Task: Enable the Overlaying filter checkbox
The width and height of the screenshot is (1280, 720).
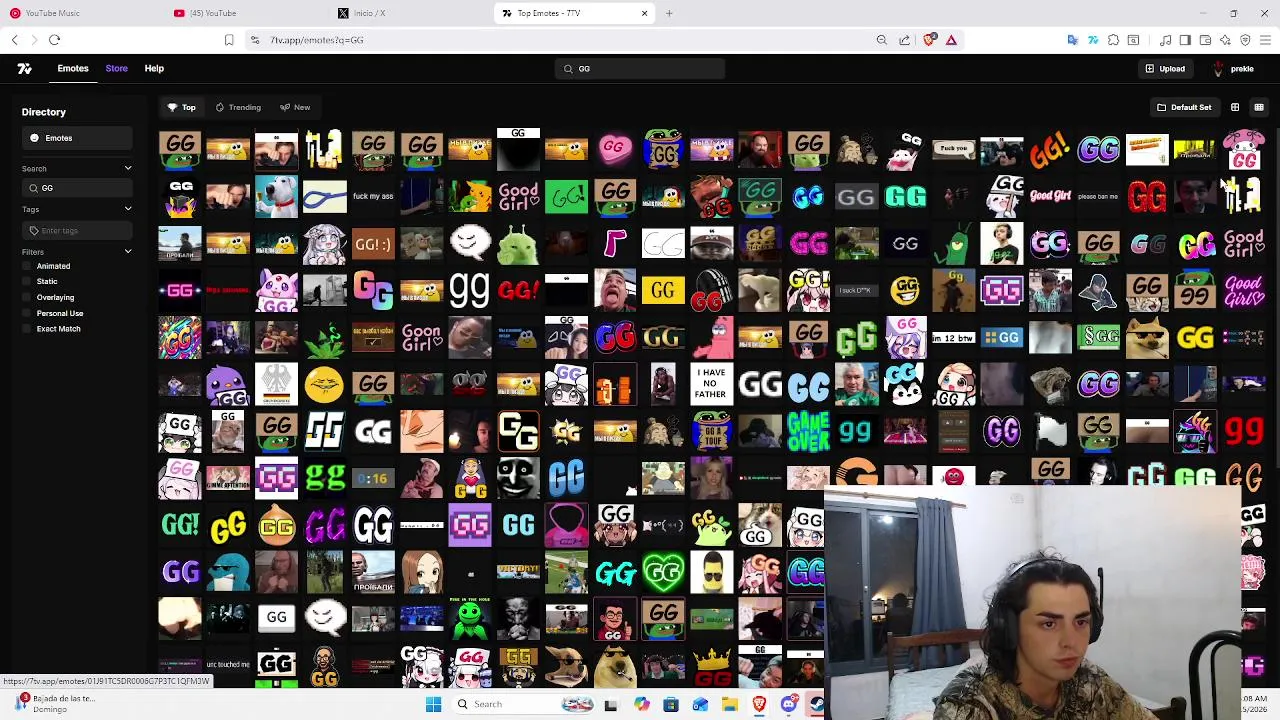Action: click(28, 297)
